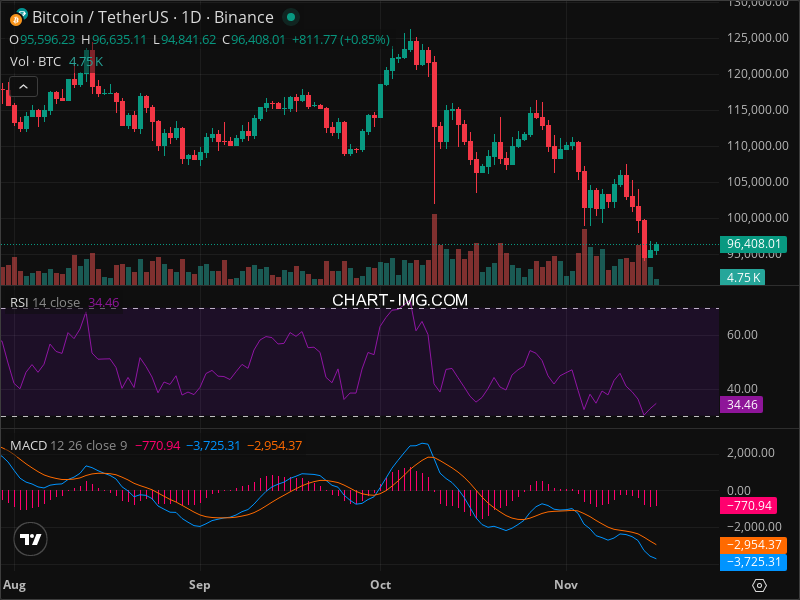
Task: Click the Bitcoin / TetherUS chart title
Action: pos(153,17)
